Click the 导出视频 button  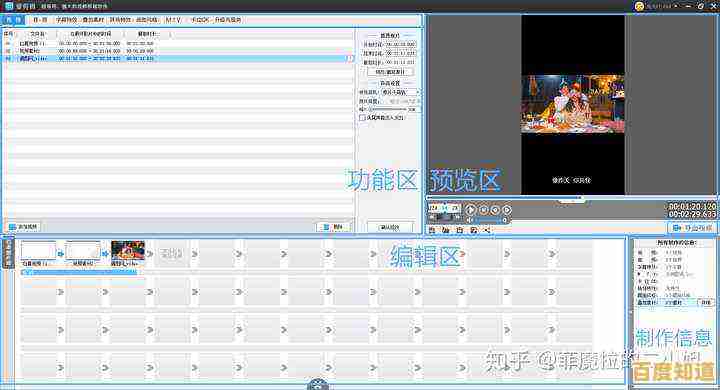click(x=692, y=227)
